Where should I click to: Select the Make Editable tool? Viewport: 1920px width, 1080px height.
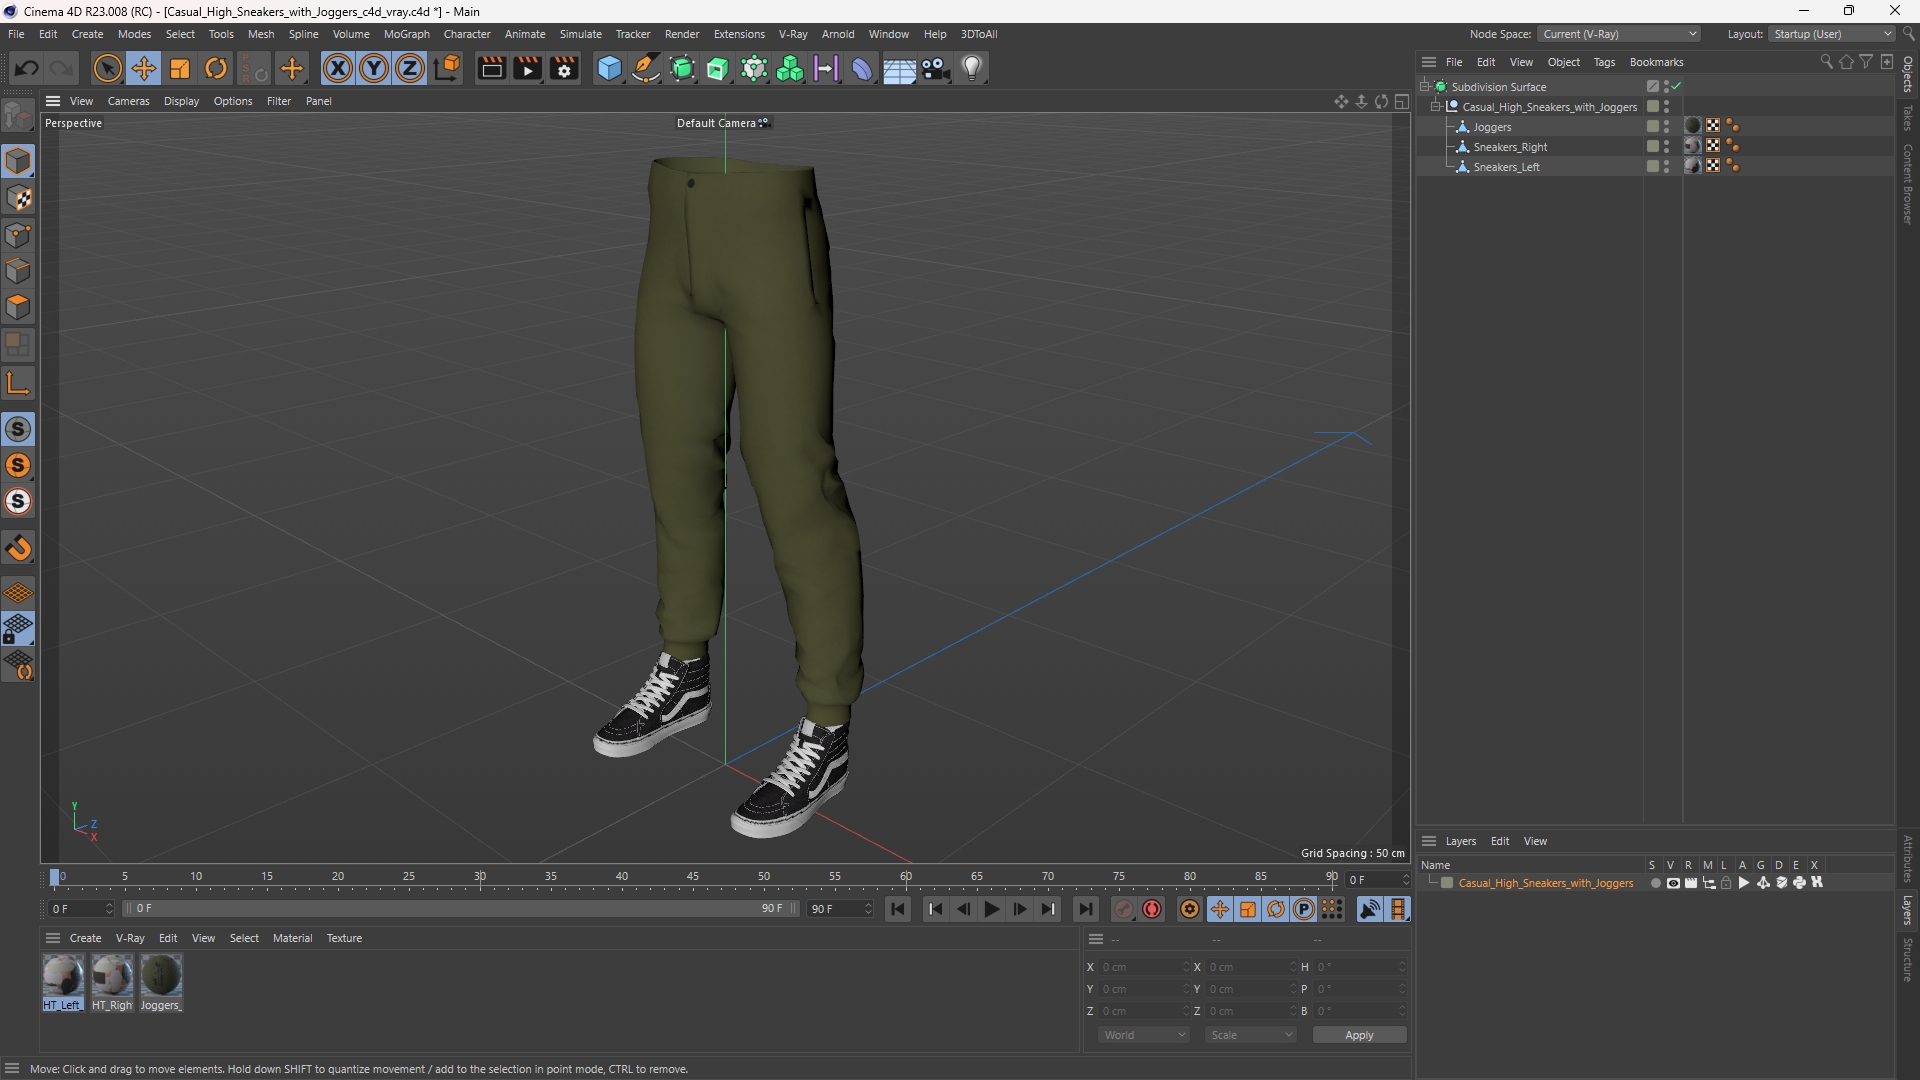[x=18, y=118]
